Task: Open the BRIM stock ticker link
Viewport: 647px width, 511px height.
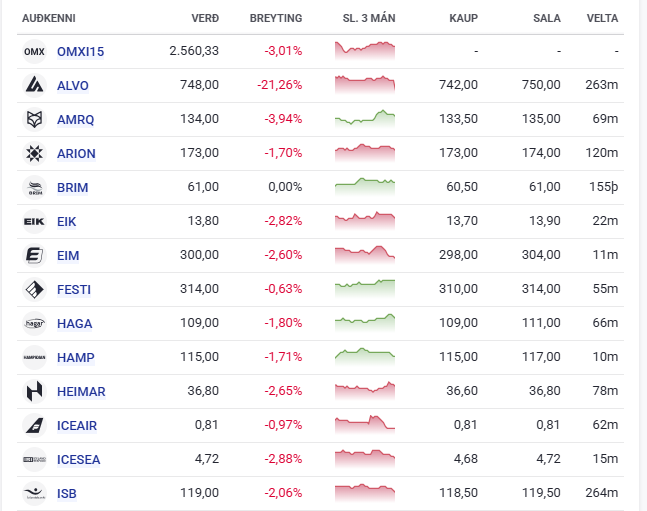Action: (72, 187)
